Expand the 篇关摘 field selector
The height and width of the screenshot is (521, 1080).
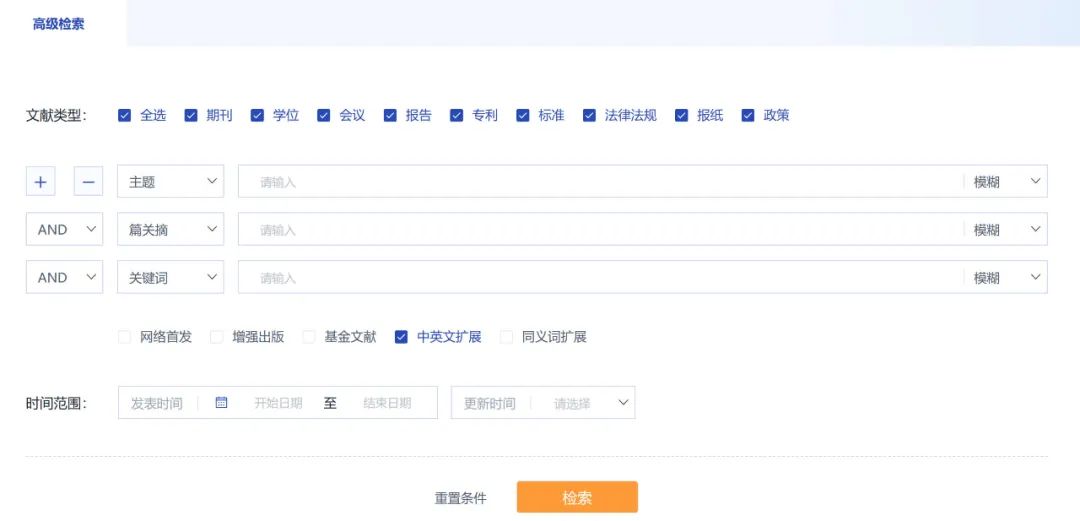[x=170, y=230]
